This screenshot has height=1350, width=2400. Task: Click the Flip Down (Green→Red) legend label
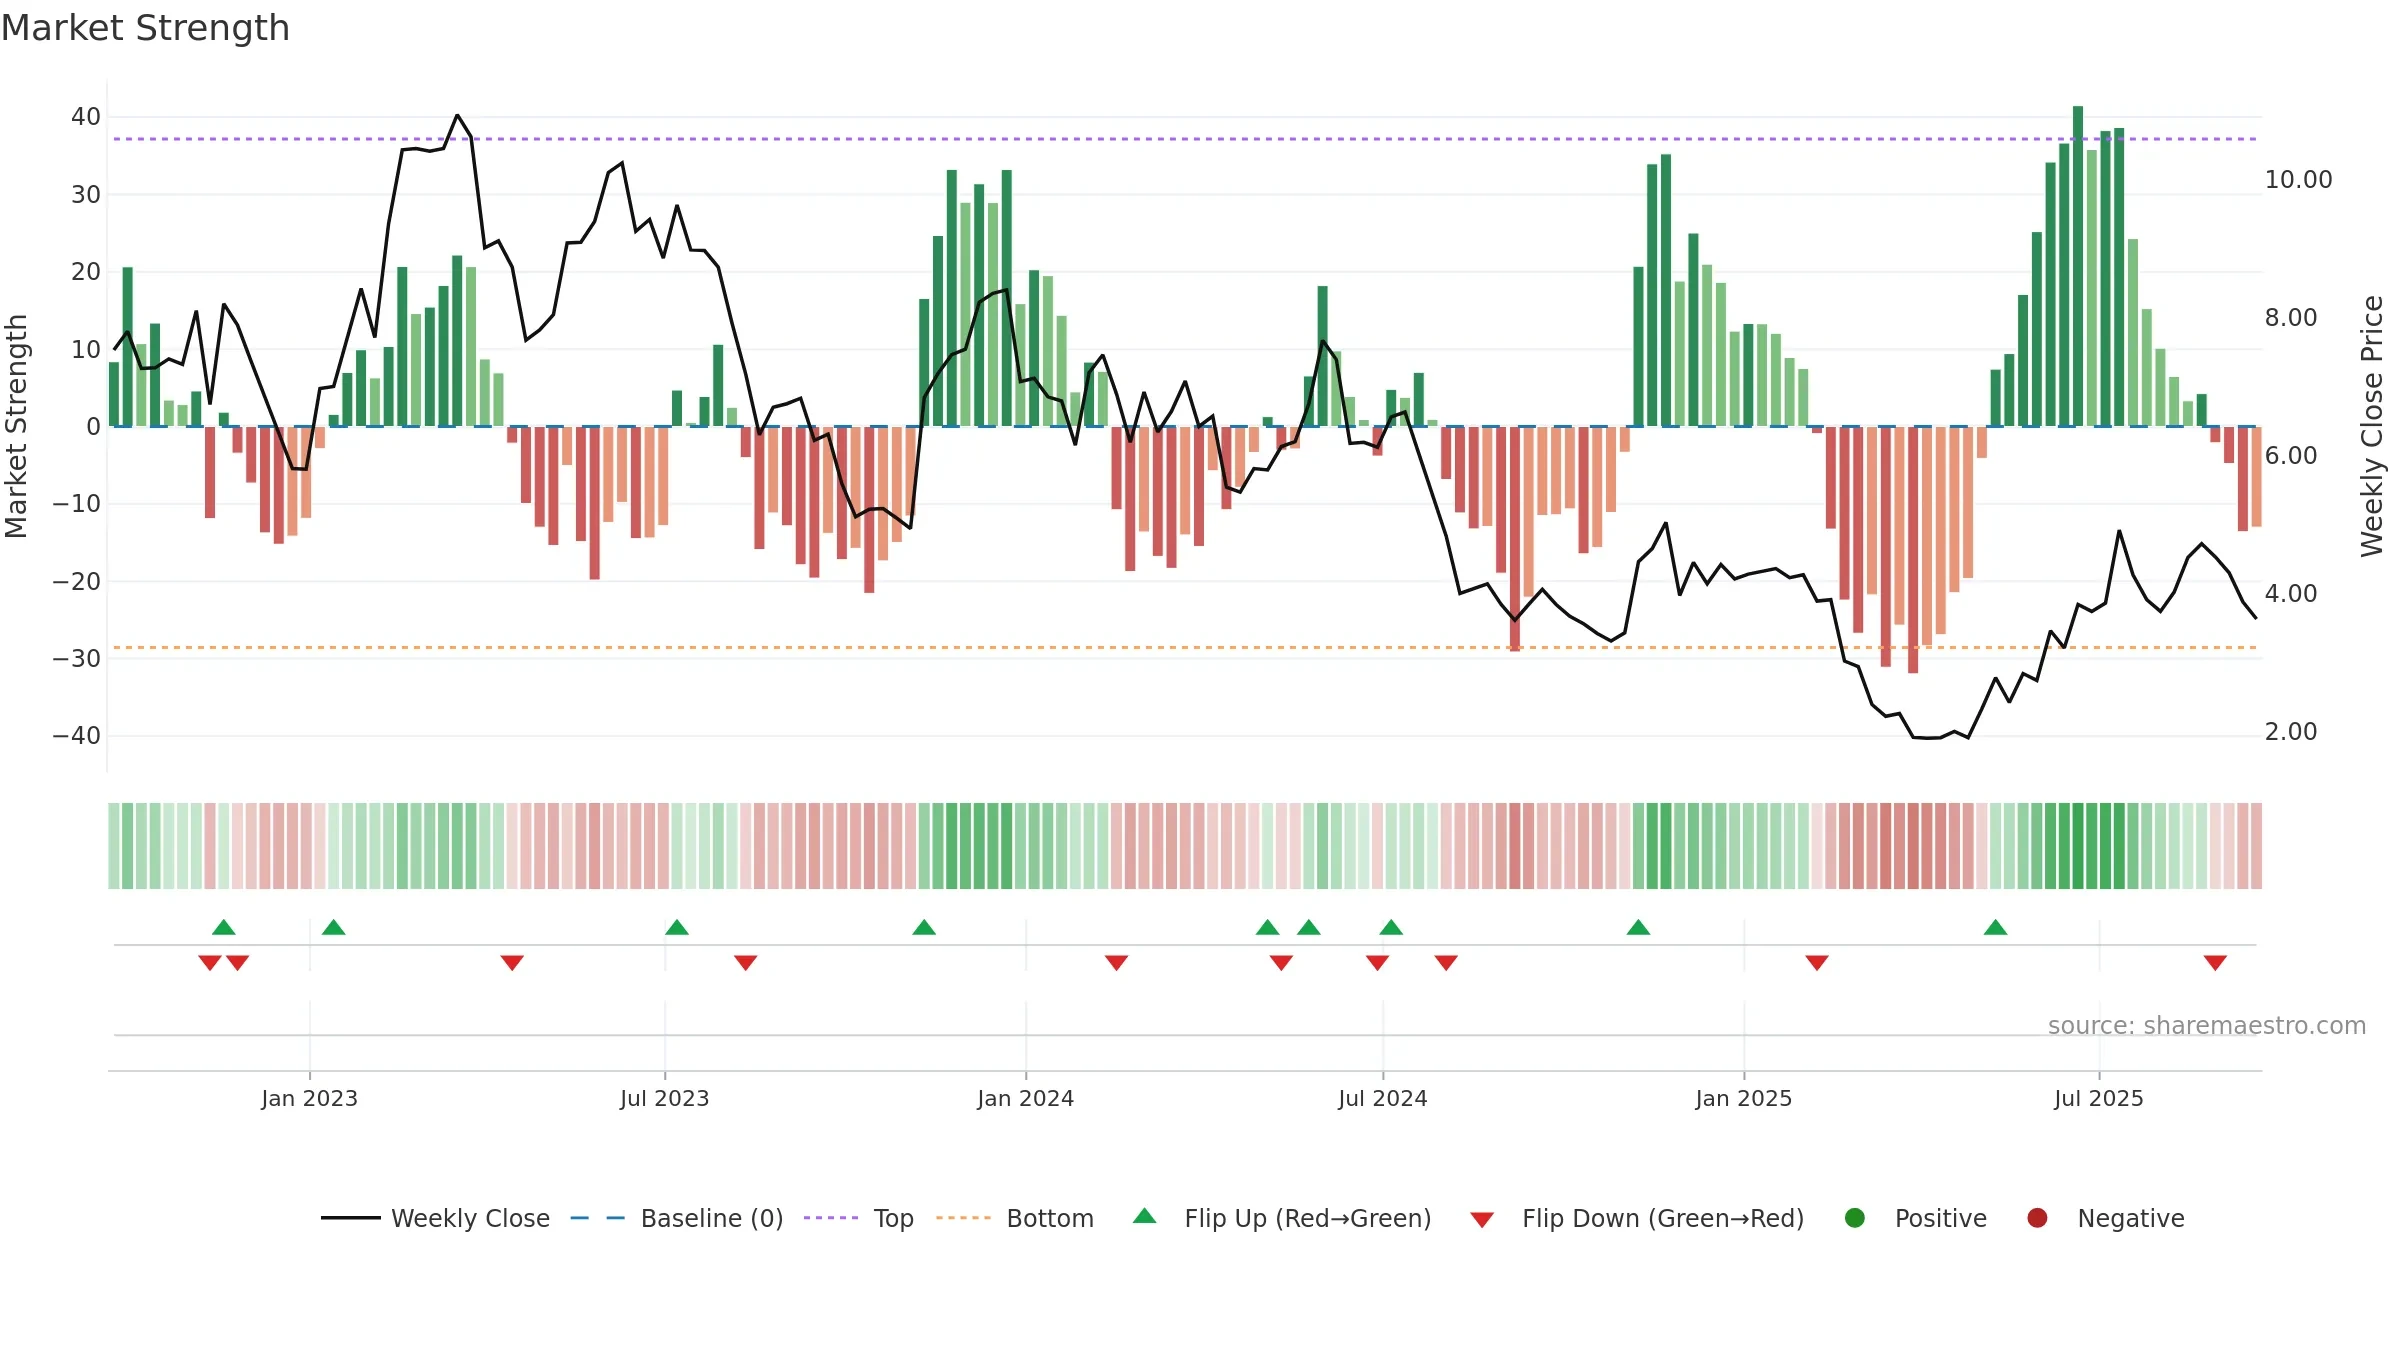point(1663,1218)
